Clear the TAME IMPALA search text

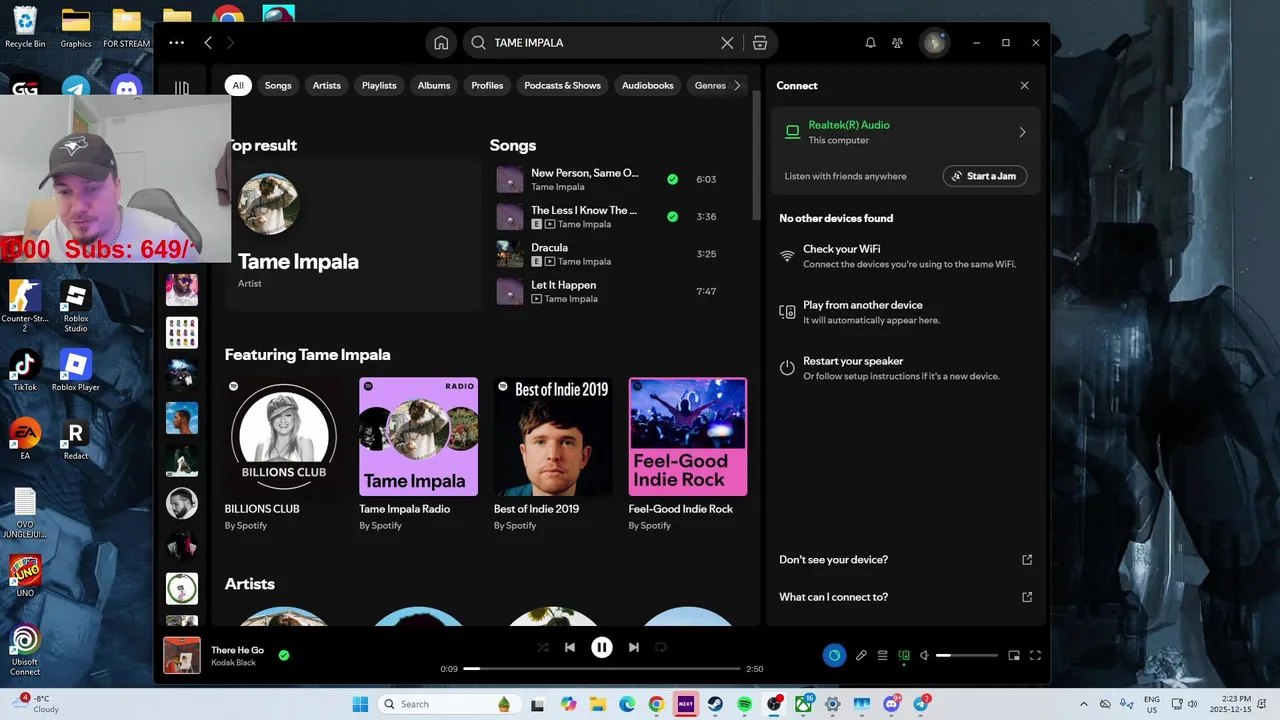pos(727,43)
